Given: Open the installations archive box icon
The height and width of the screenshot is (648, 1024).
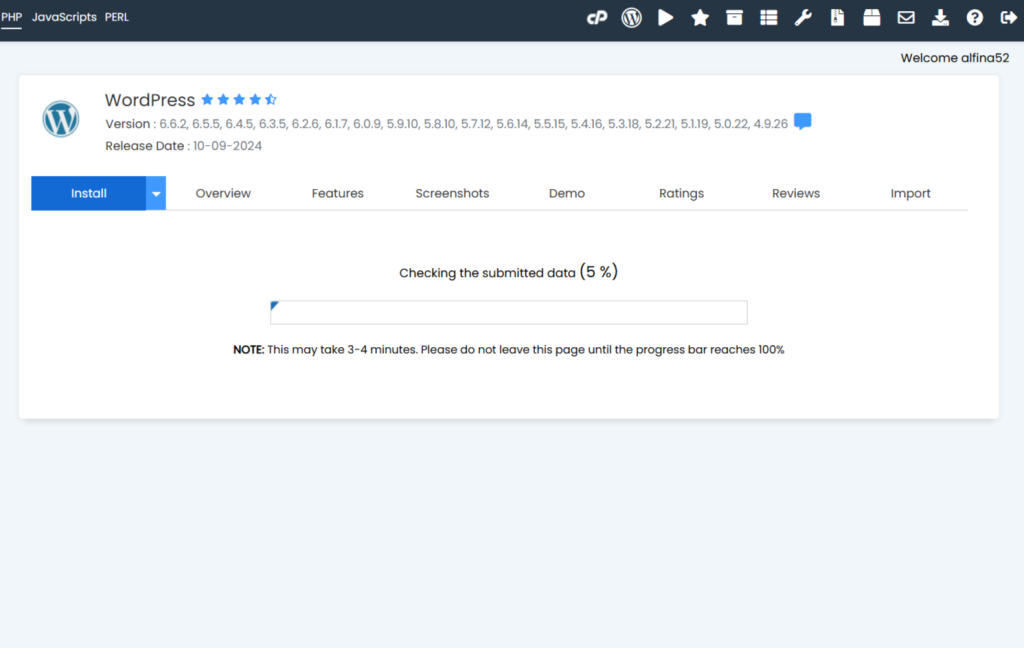Looking at the screenshot, I should click(x=734, y=17).
